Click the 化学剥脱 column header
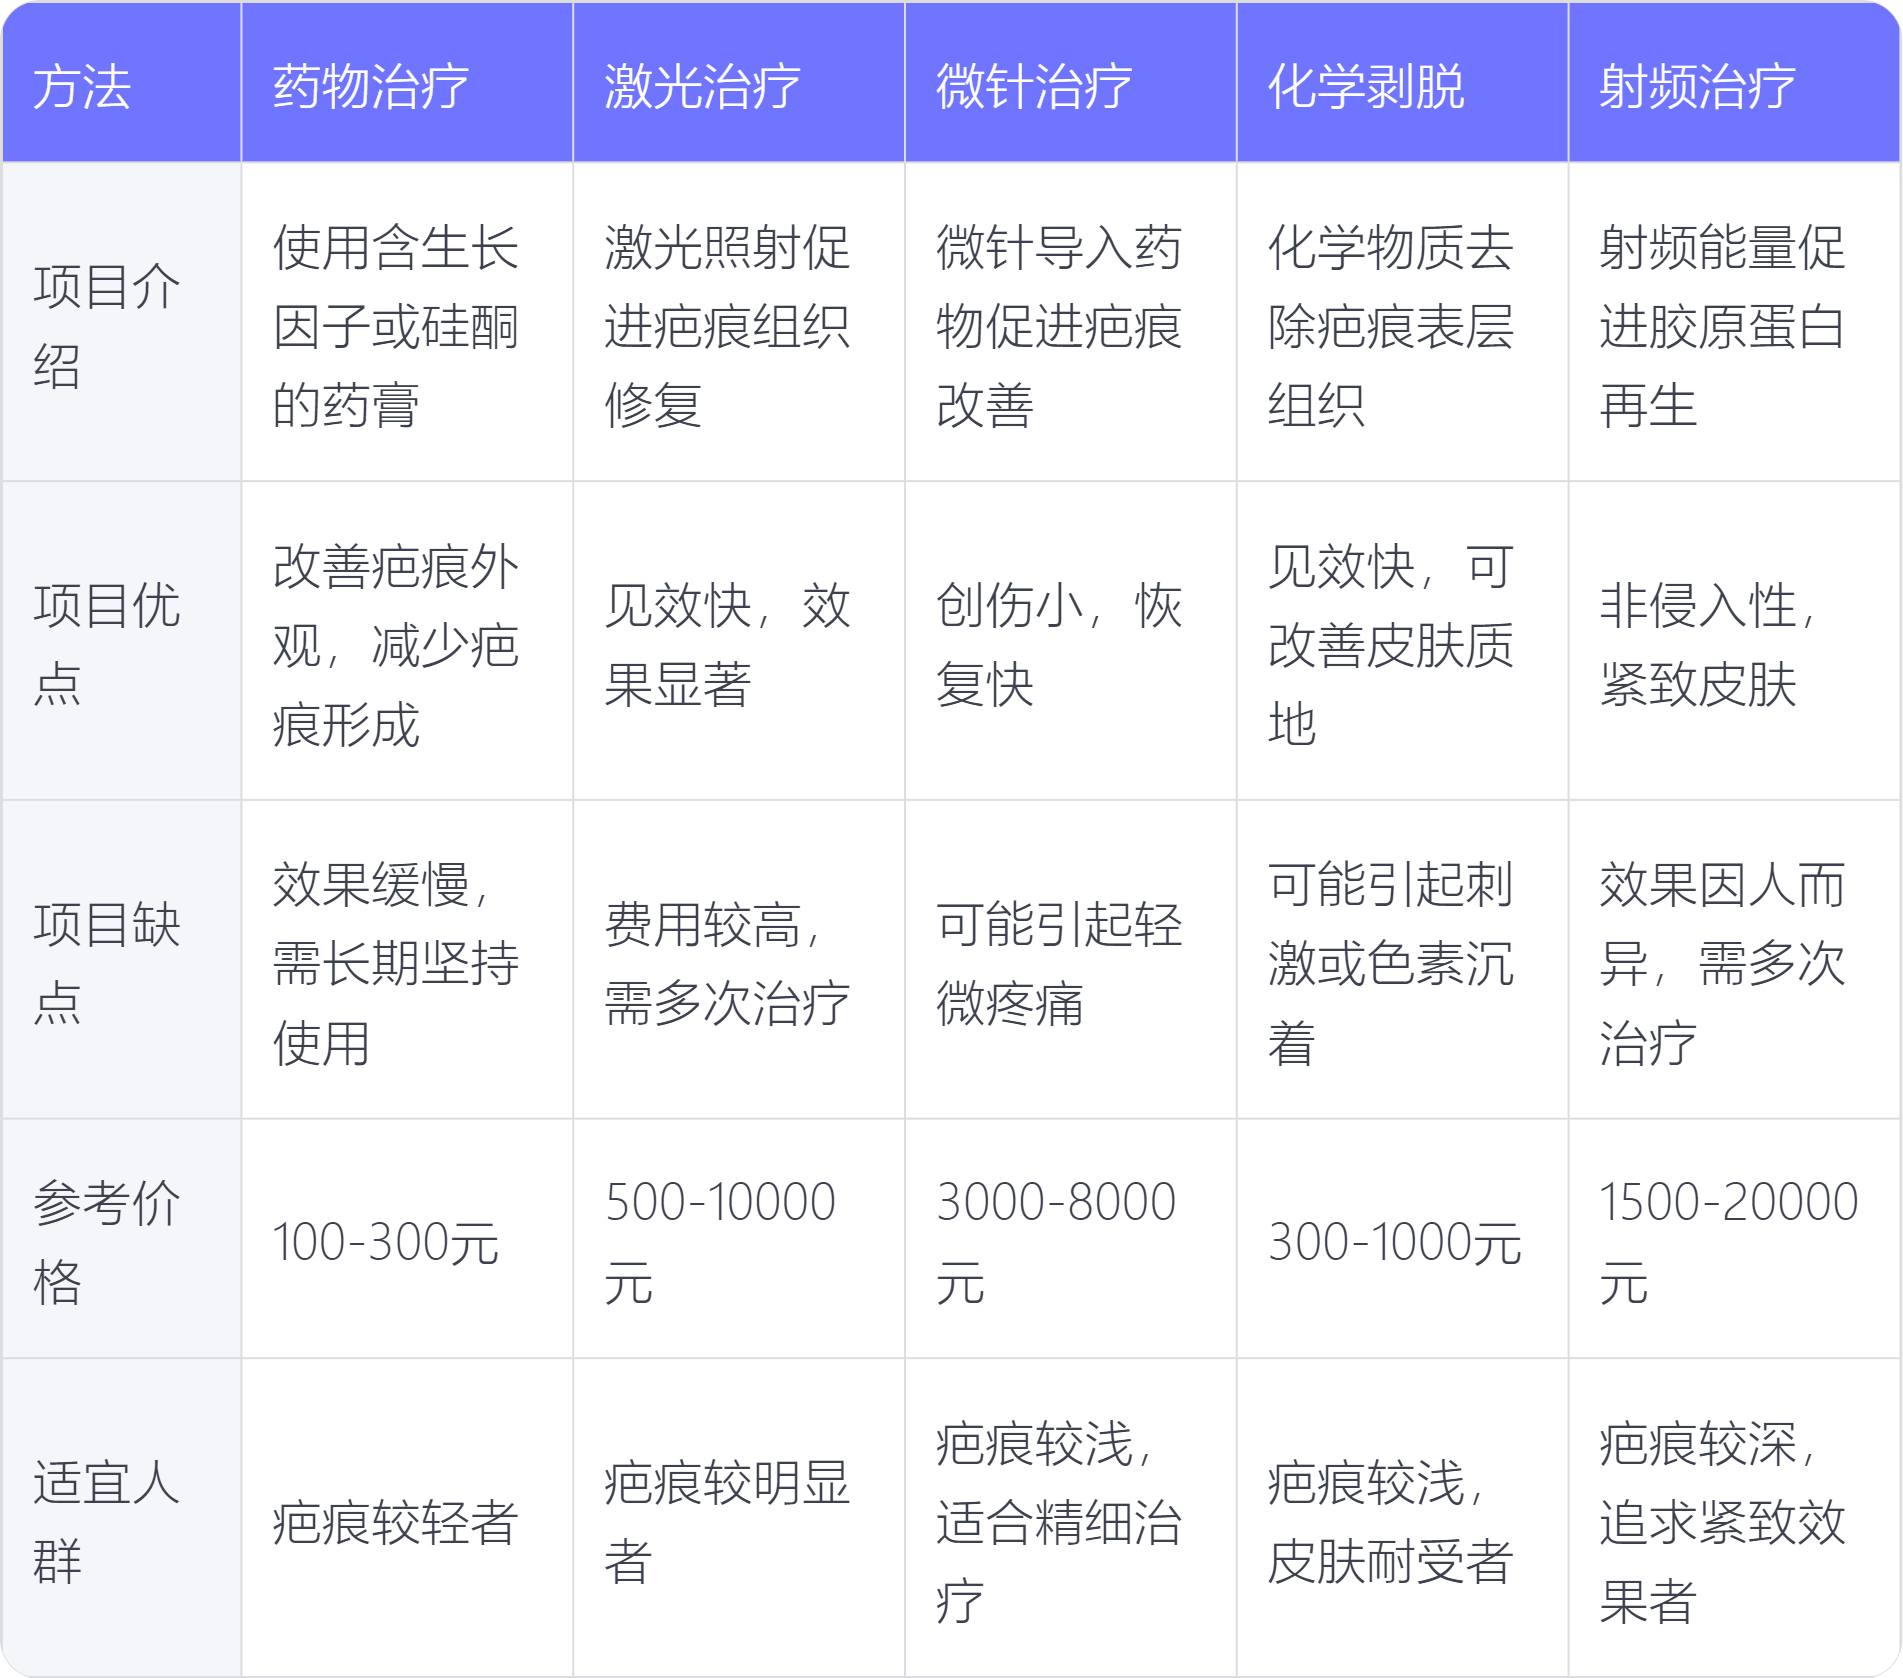This screenshot has height=1678, width=1903. pyautogui.click(x=1366, y=86)
